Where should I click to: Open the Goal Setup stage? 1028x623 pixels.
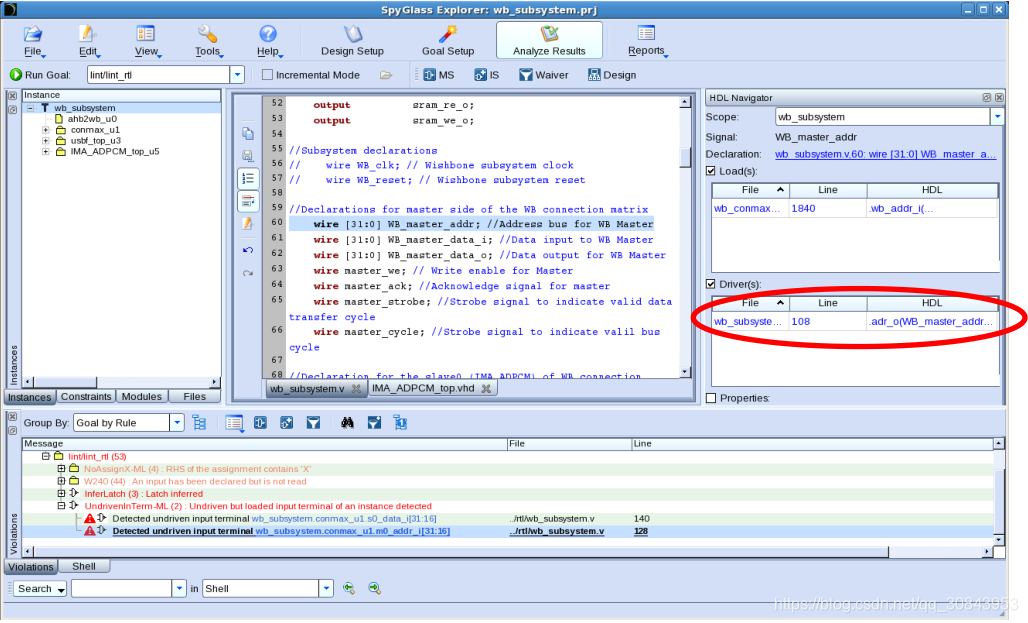click(x=448, y=41)
